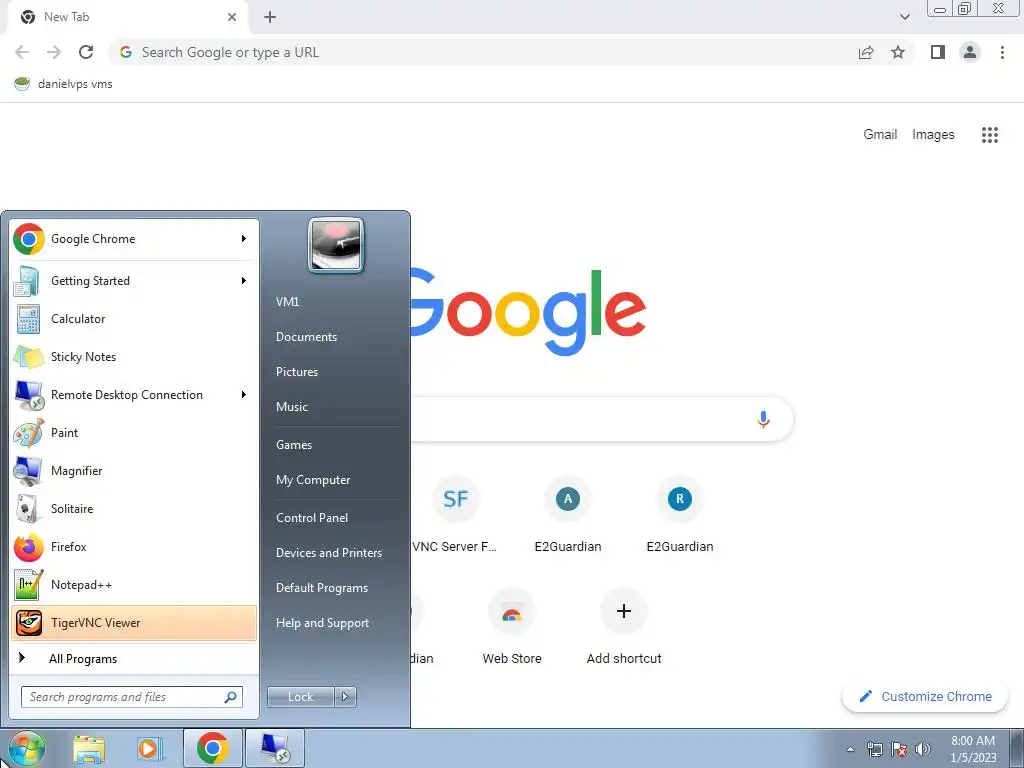Screen dimensions: 1024x768
Task: Open the VNC Server shortcut tile
Action: (455, 516)
